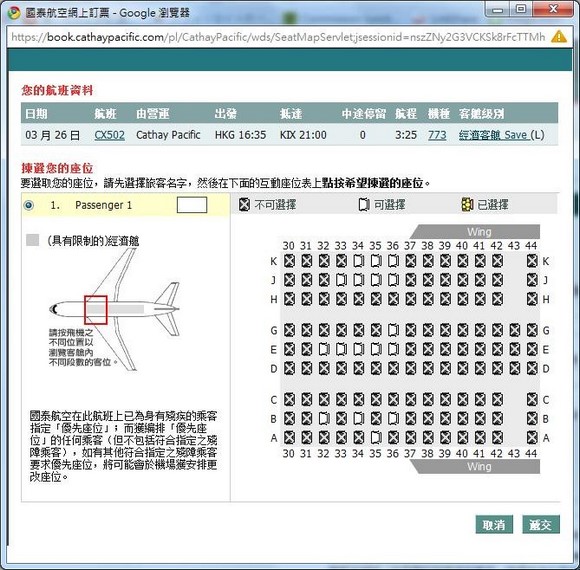Viewport: 580px width, 570px height.
Task: Select available seat 35A
Action: (x=376, y=437)
